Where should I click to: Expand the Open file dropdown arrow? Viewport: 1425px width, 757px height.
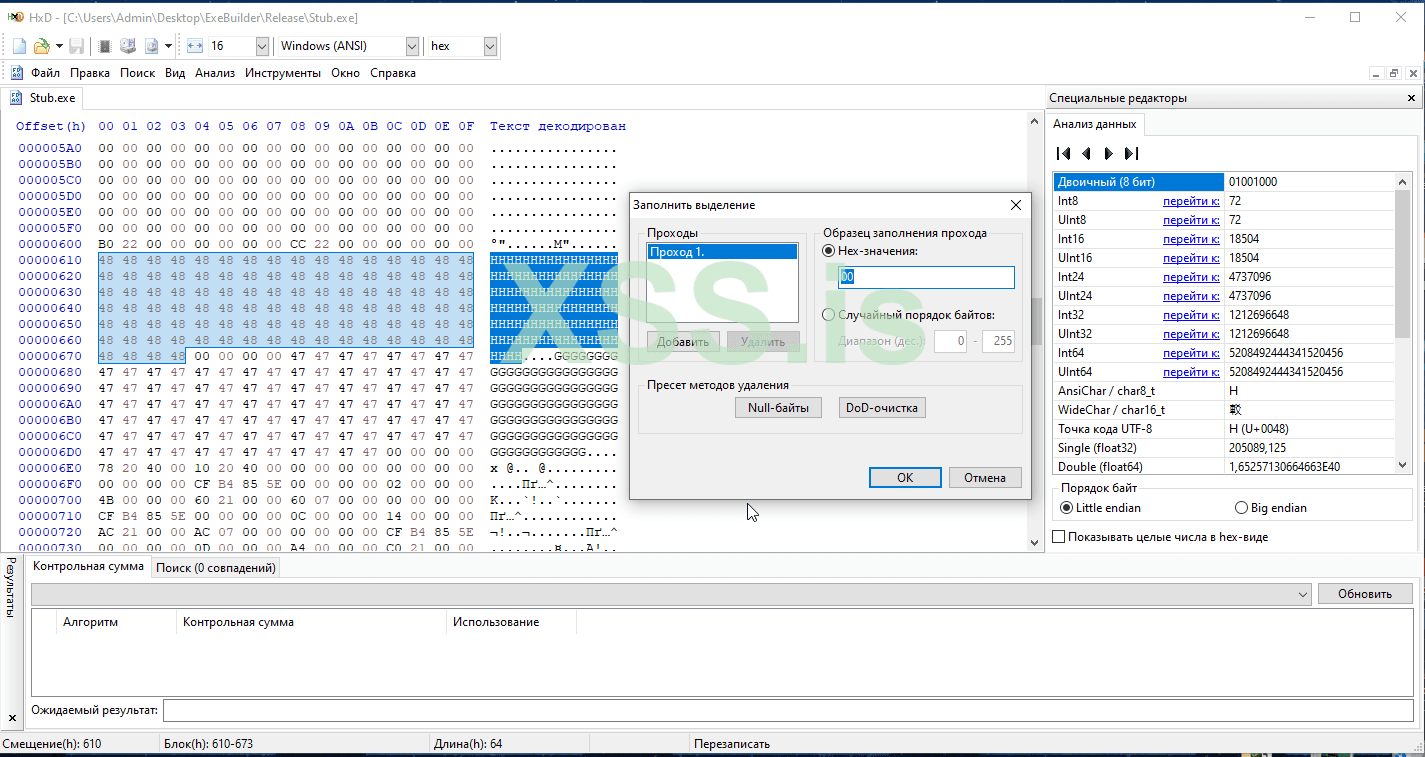(x=60, y=46)
